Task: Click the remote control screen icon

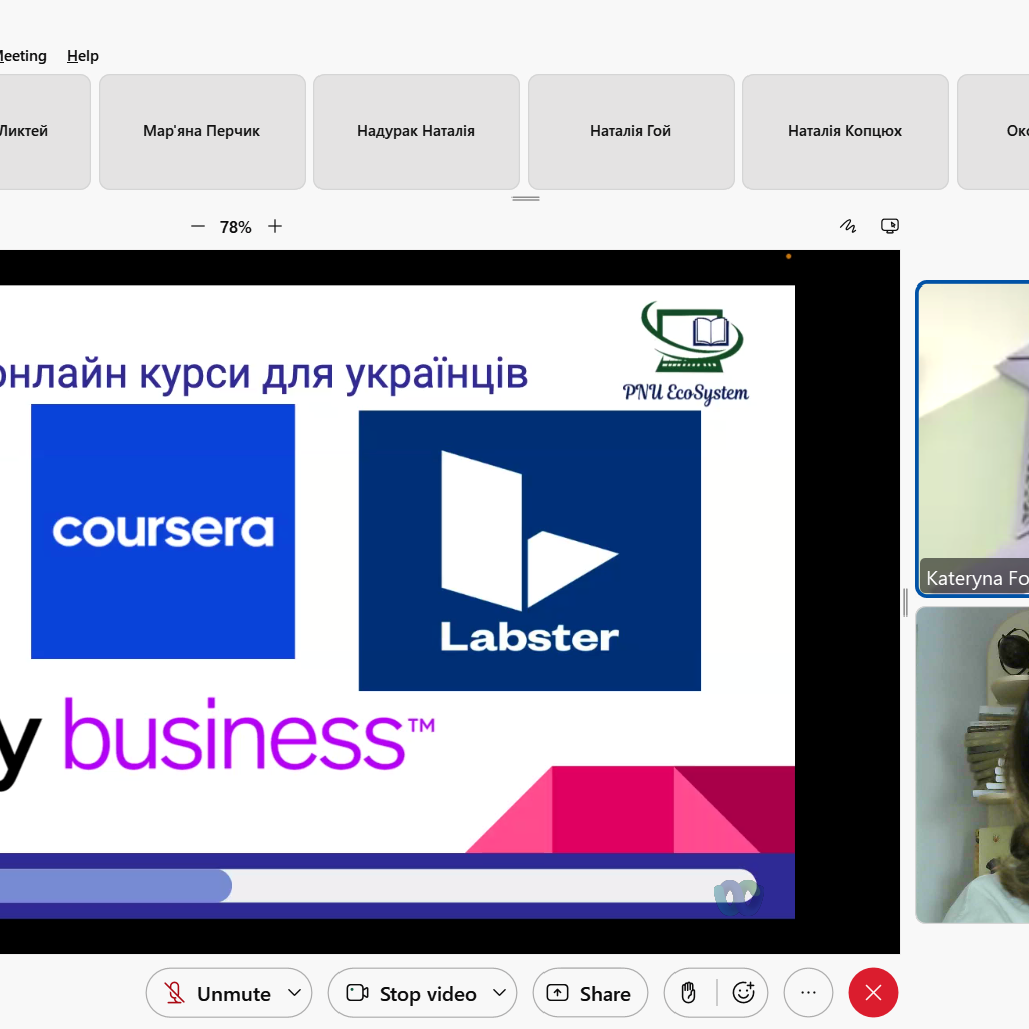Action: (890, 226)
